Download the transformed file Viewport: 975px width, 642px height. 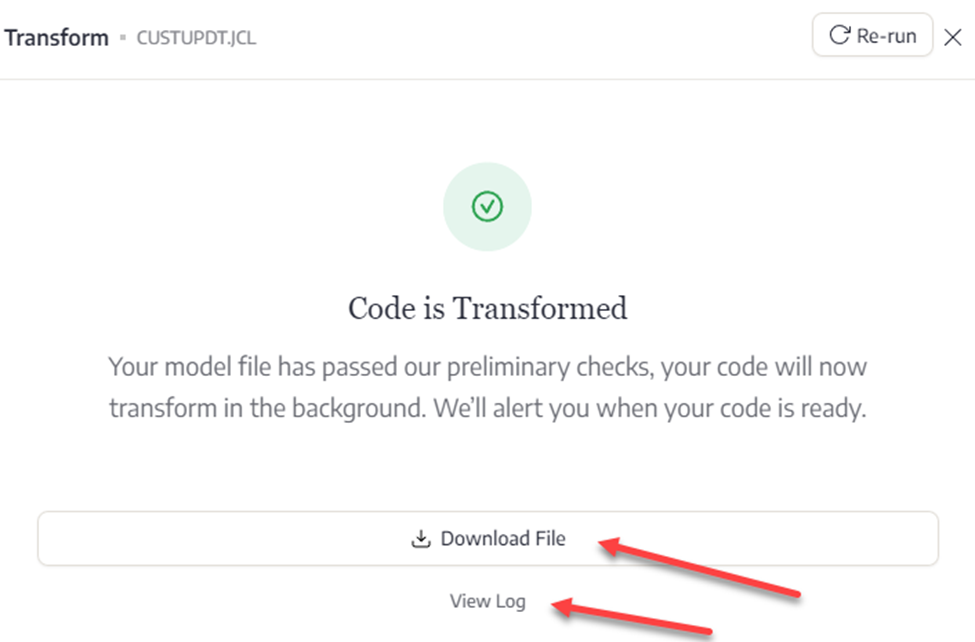(488, 539)
